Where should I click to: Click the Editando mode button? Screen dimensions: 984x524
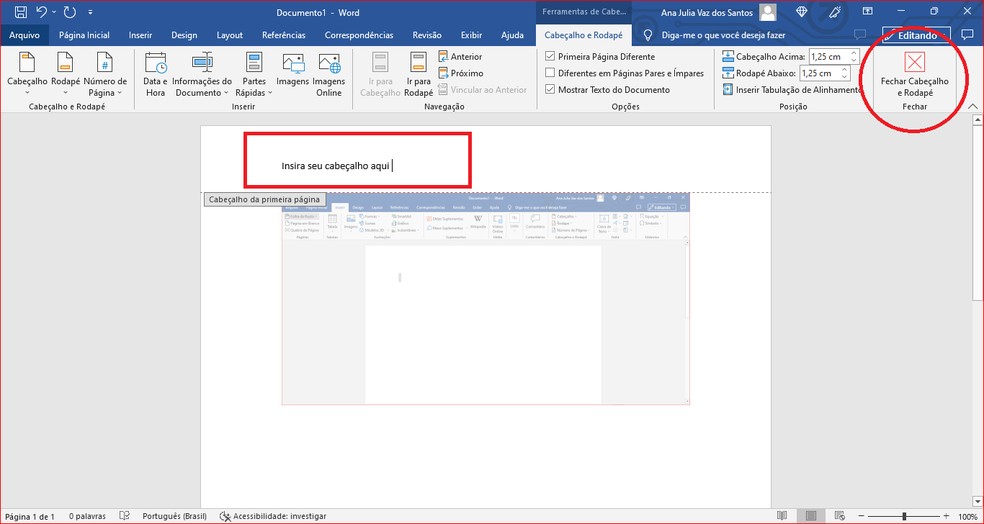(x=909, y=35)
